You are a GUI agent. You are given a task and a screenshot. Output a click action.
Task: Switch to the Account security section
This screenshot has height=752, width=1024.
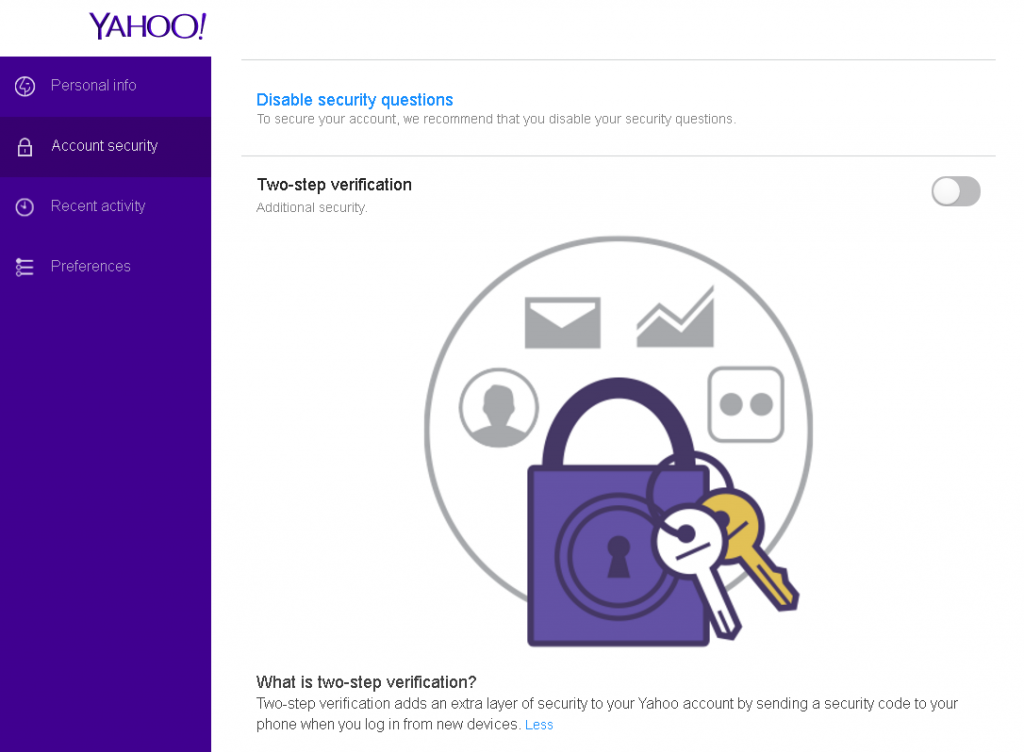tap(104, 146)
